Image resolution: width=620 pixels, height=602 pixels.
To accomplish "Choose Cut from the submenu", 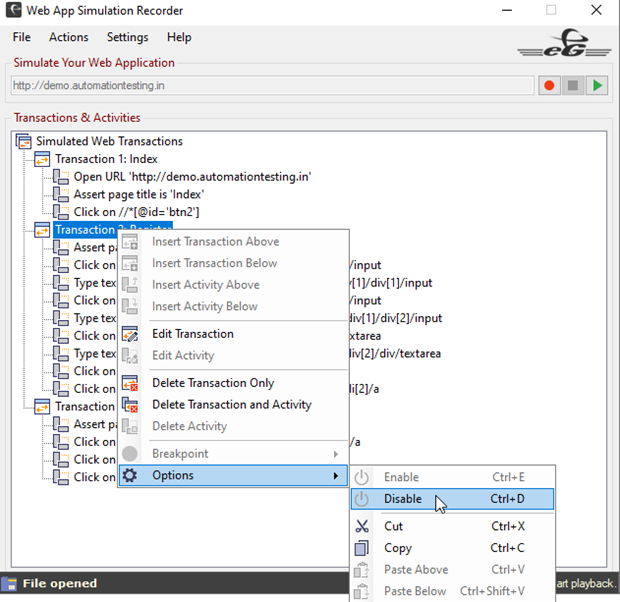I will pyautogui.click(x=452, y=526).
